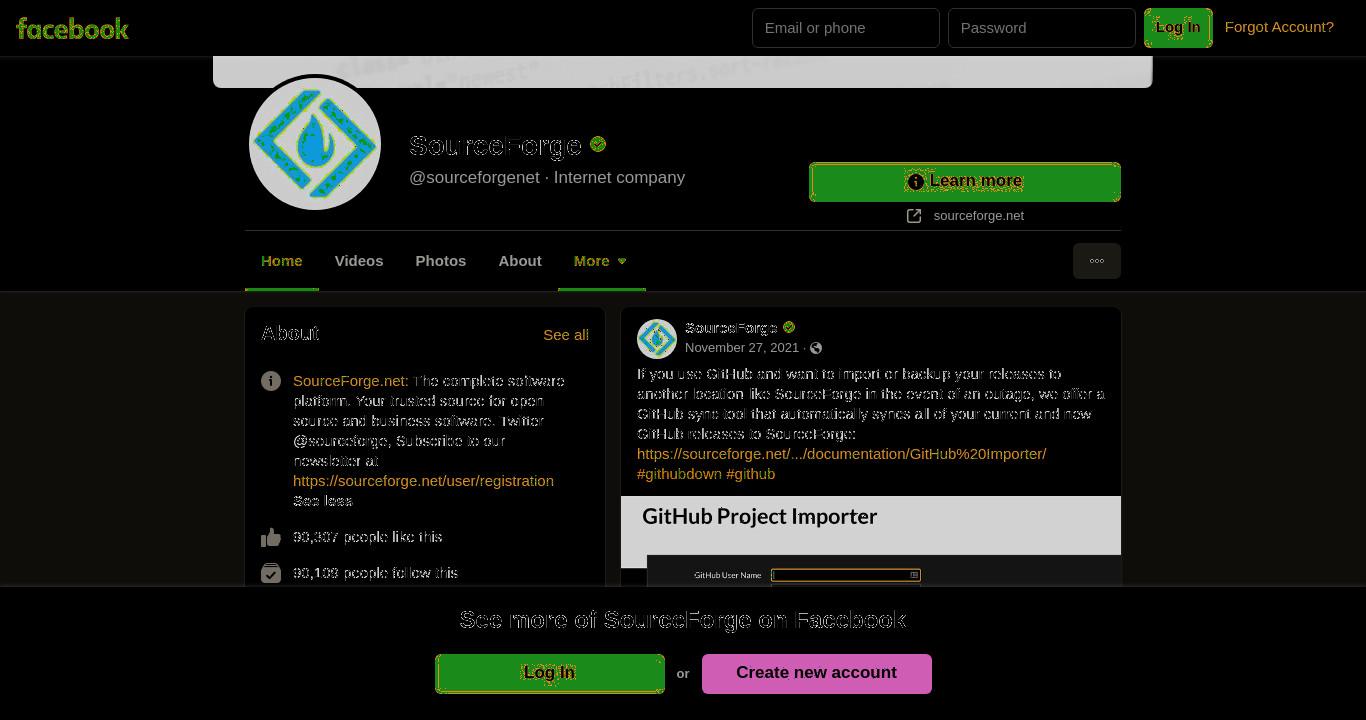Click the Password field
The height and width of the screenshot is (720, 1366).
coord(1042,28)
